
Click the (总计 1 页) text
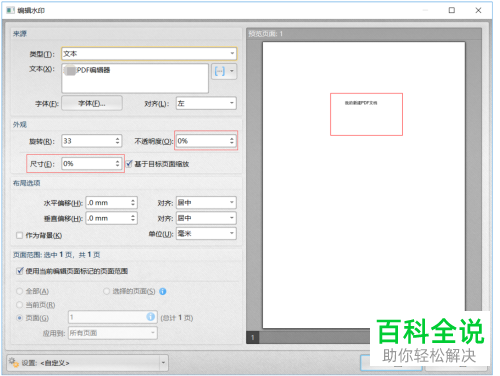(177, 318)
